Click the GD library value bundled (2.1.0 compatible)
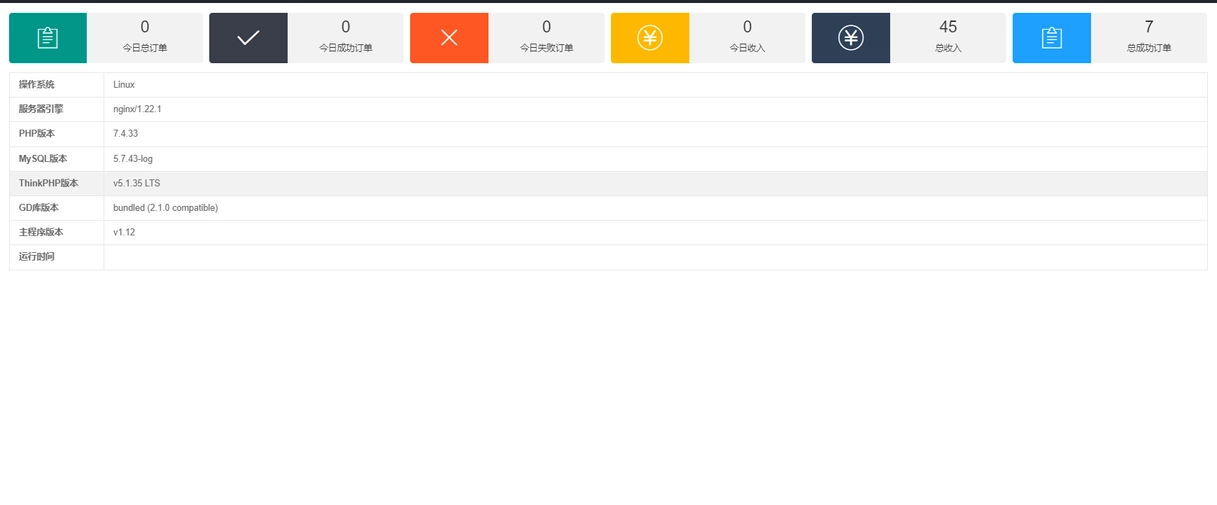1217x505 pixels. click(x=165, y=208)
